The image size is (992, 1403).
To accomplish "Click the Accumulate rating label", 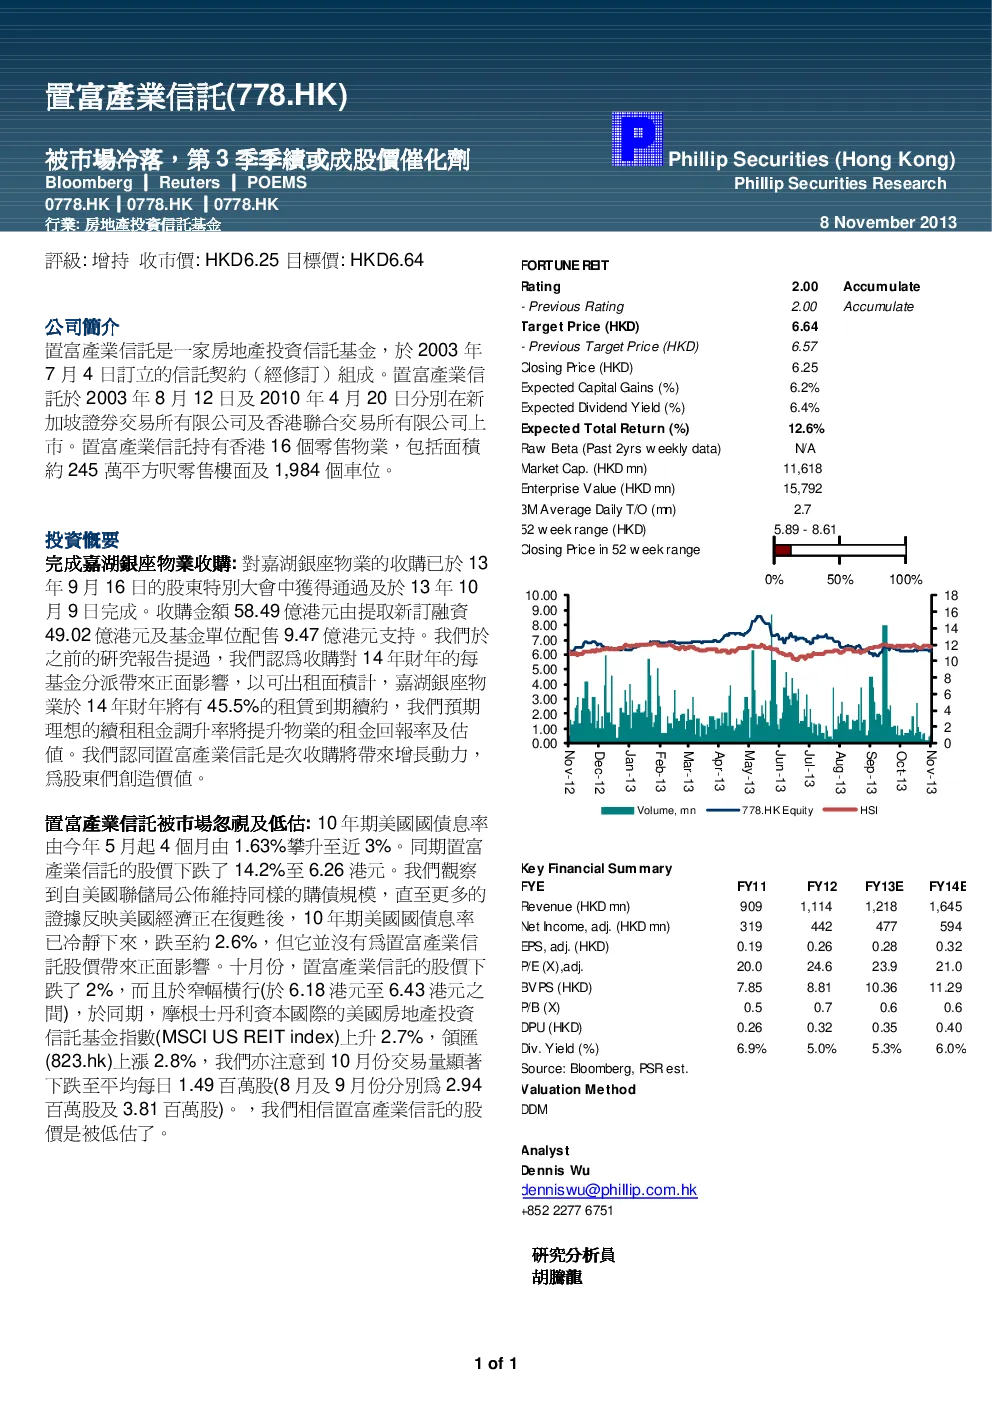I will [881, 286].
